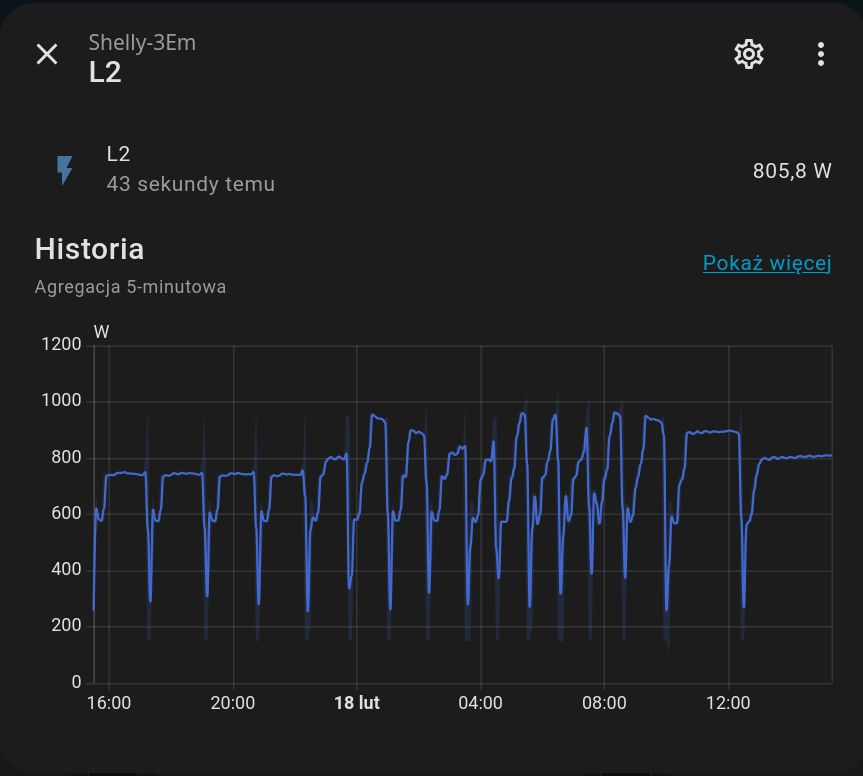863x776 pixels.
Task: Click the 'Shelly-3Em' device name
Action: click(142, 42)
